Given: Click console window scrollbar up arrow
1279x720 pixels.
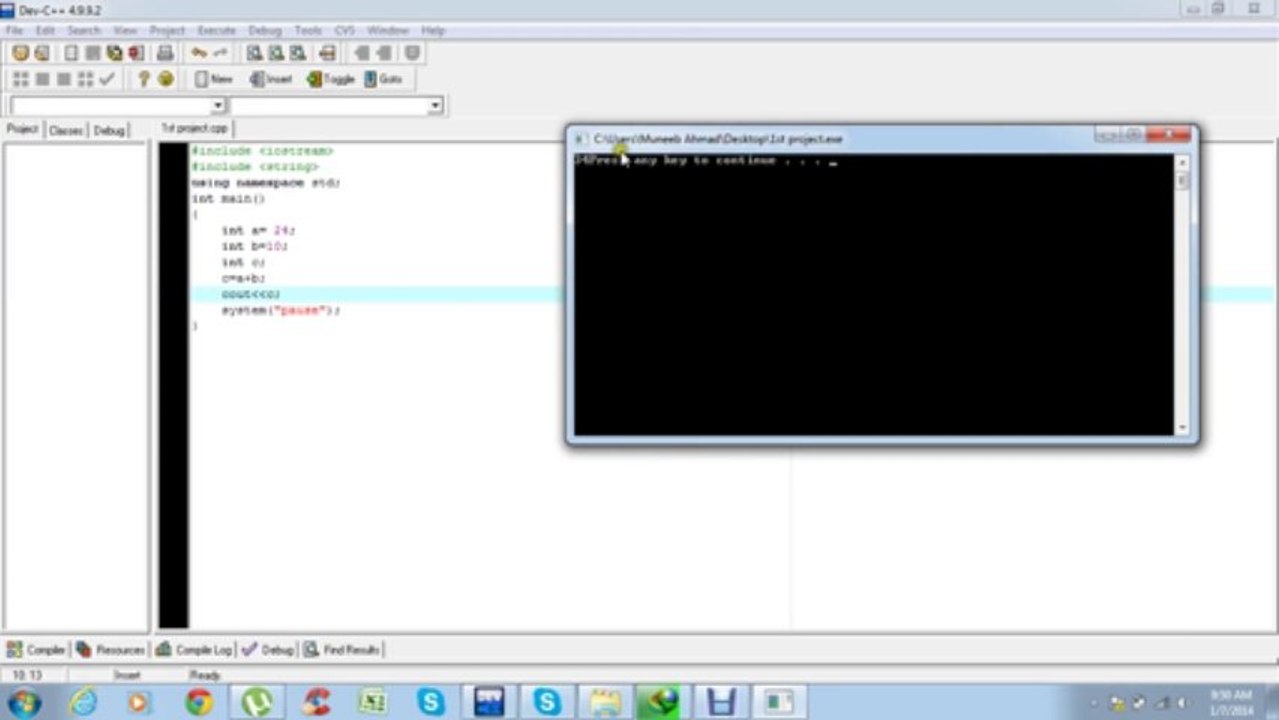Looking at the screenshot, I should click(1182, 162).
